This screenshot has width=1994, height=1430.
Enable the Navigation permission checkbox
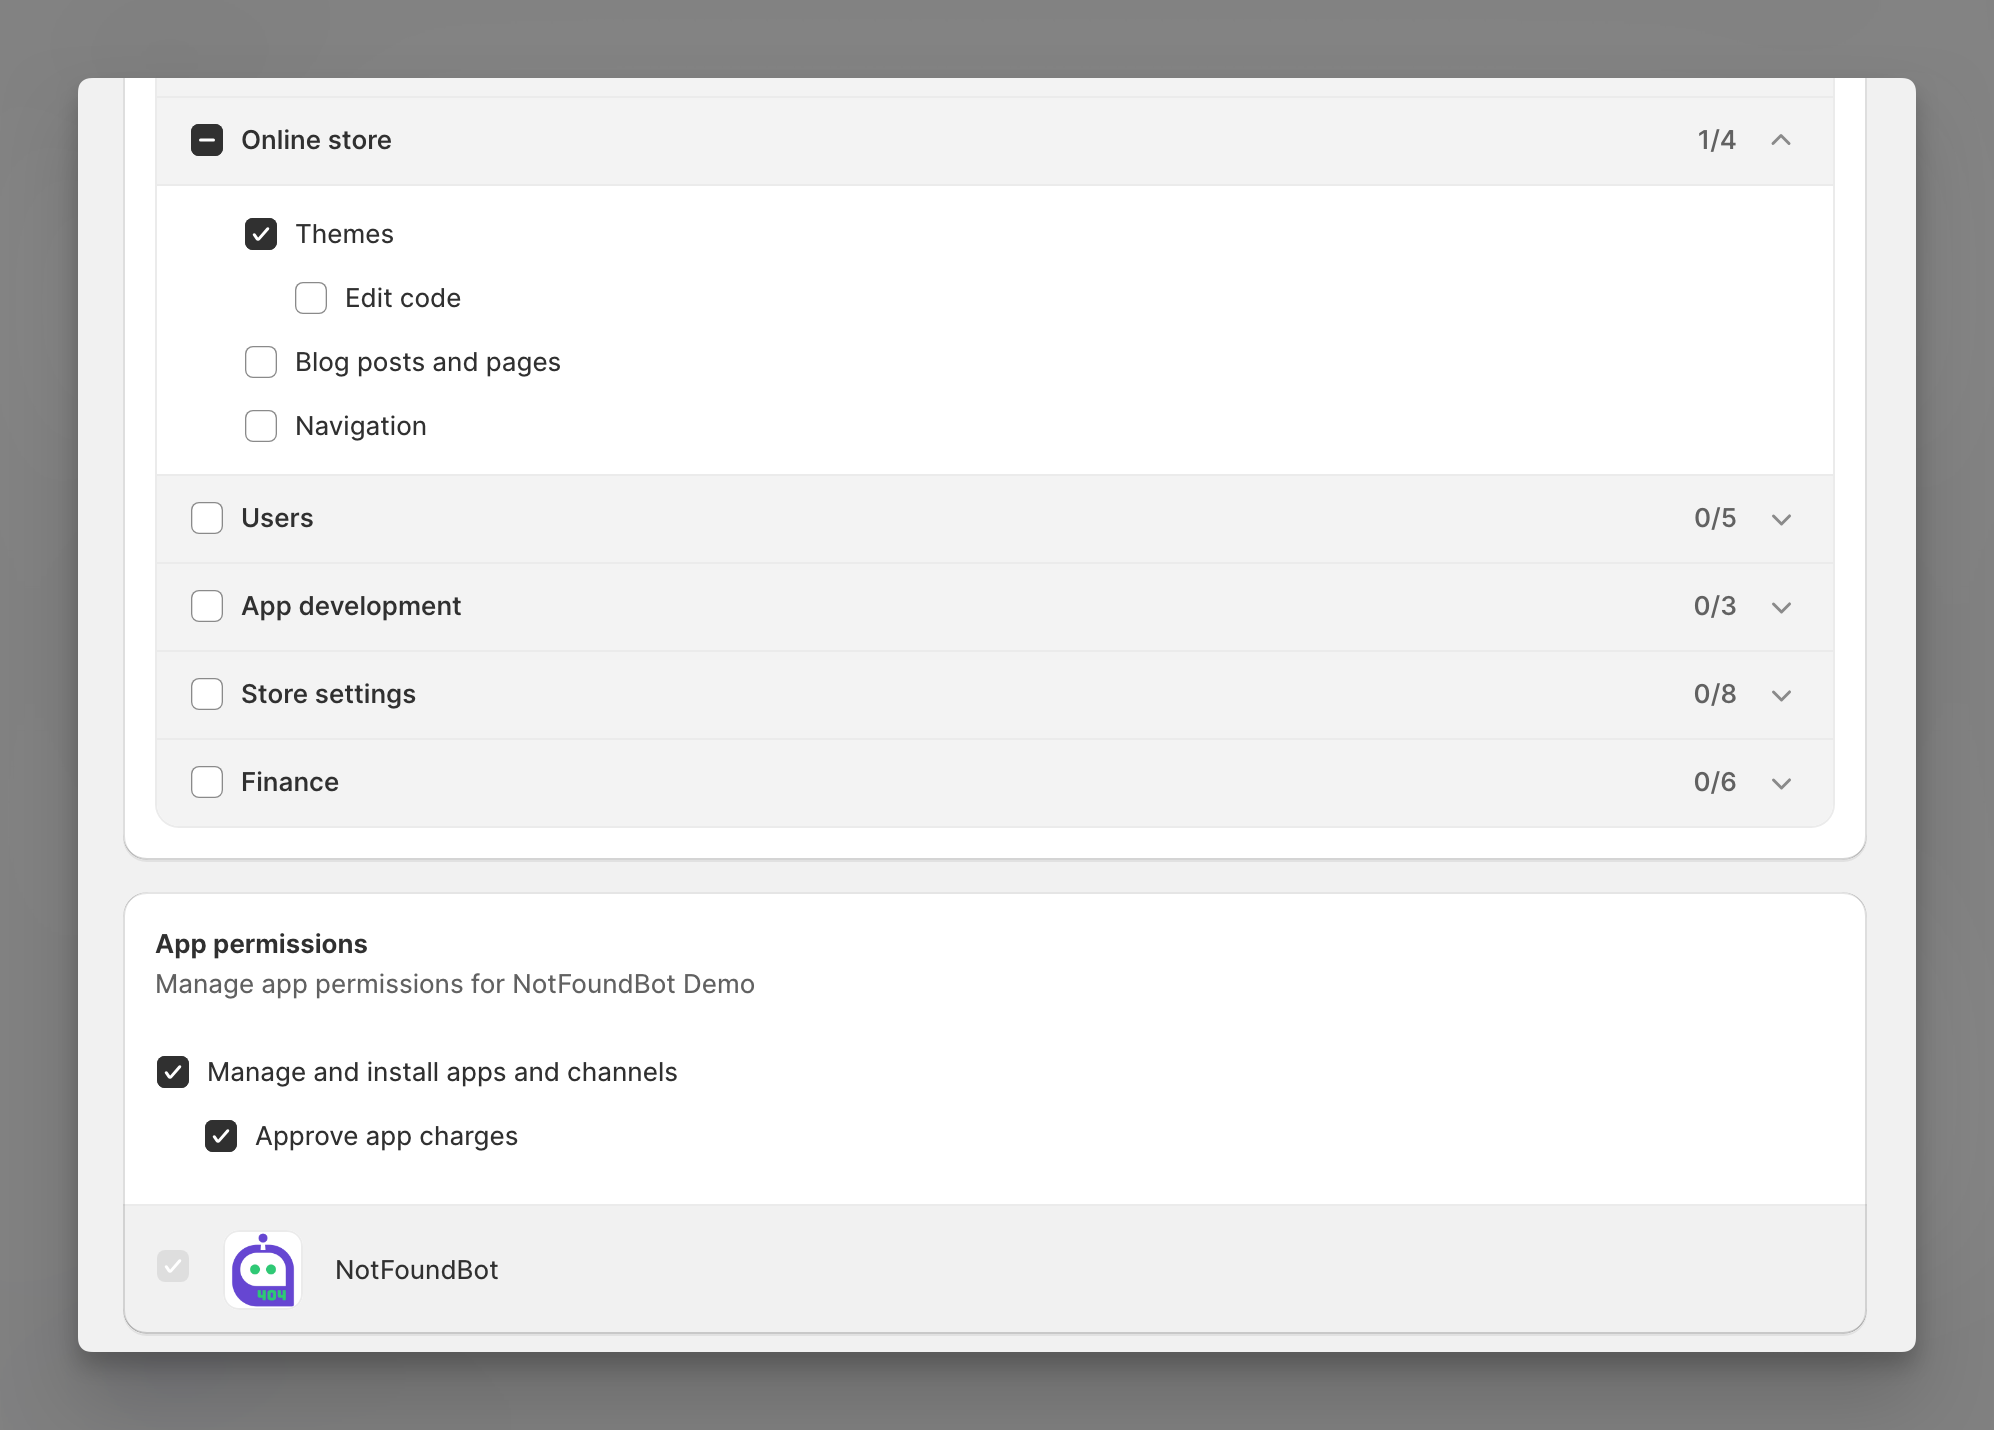tap(261, 426)
